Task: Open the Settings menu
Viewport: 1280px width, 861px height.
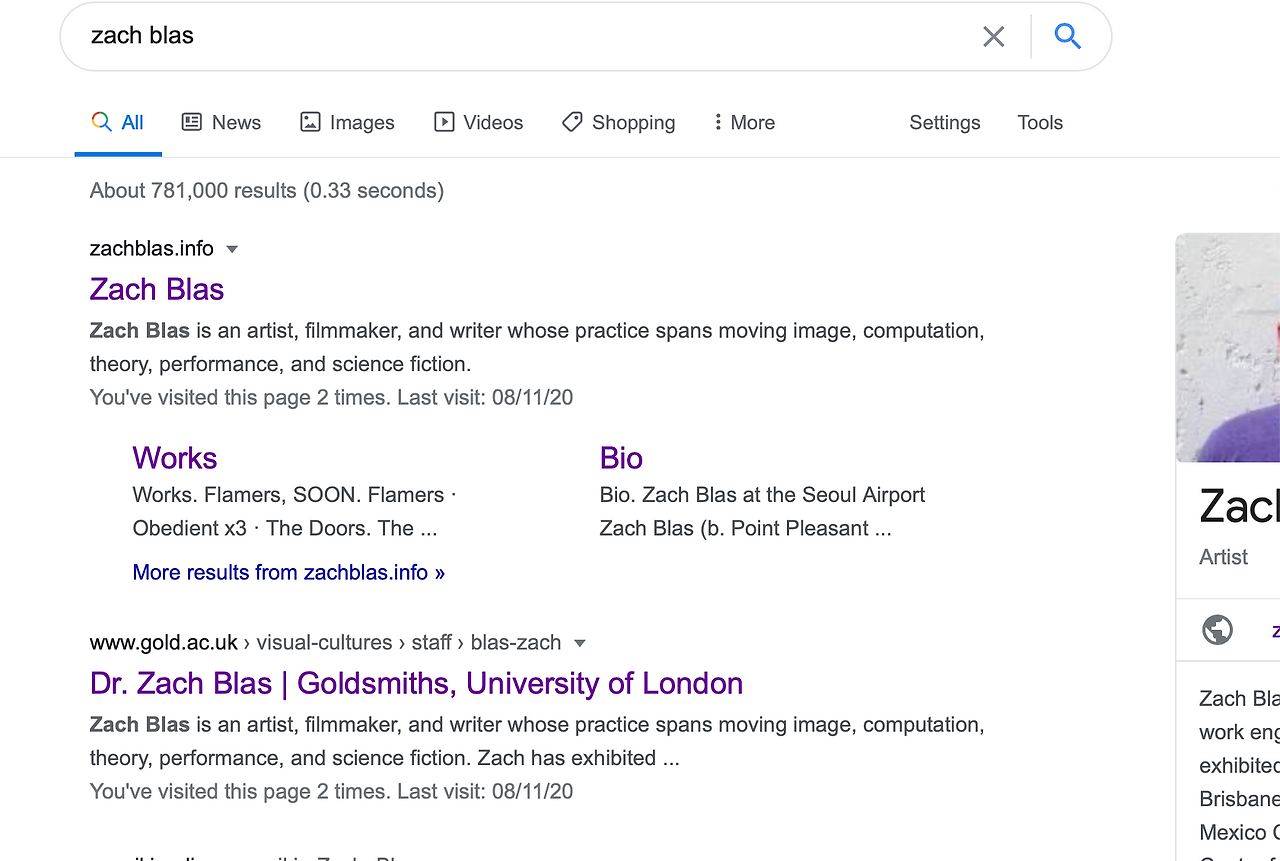Action: pyautogui.click(x=944, y=123)
